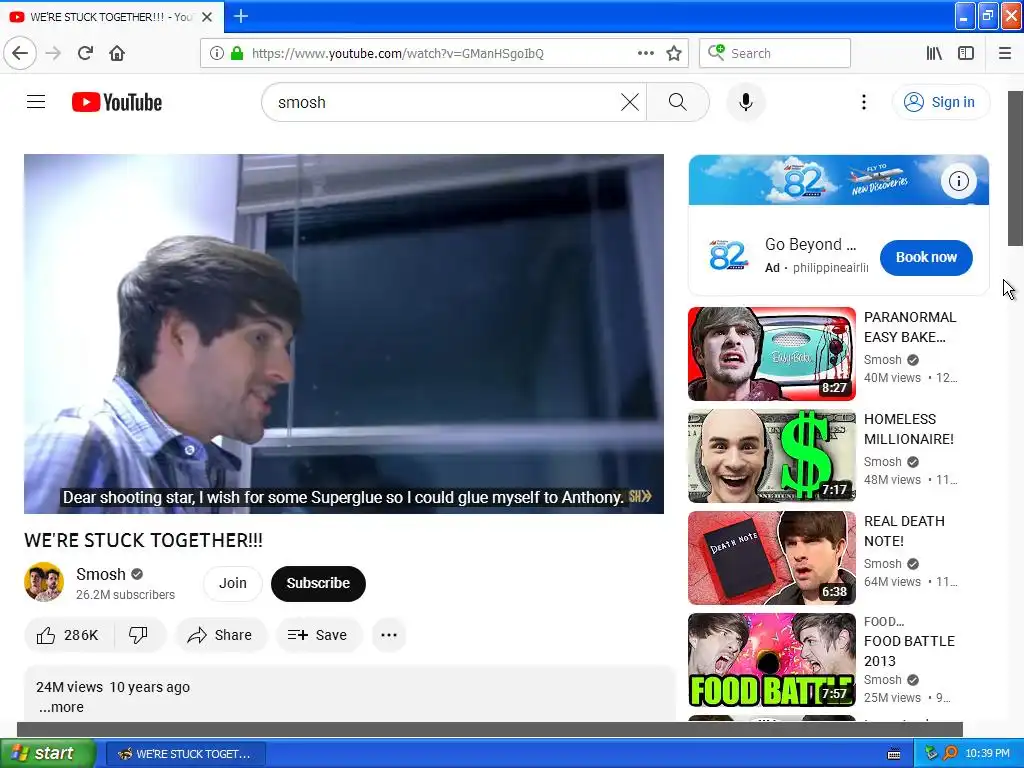Clear the smosh search text with X
The height and width of the screenshot is (768, 1024).
point(630,102)
